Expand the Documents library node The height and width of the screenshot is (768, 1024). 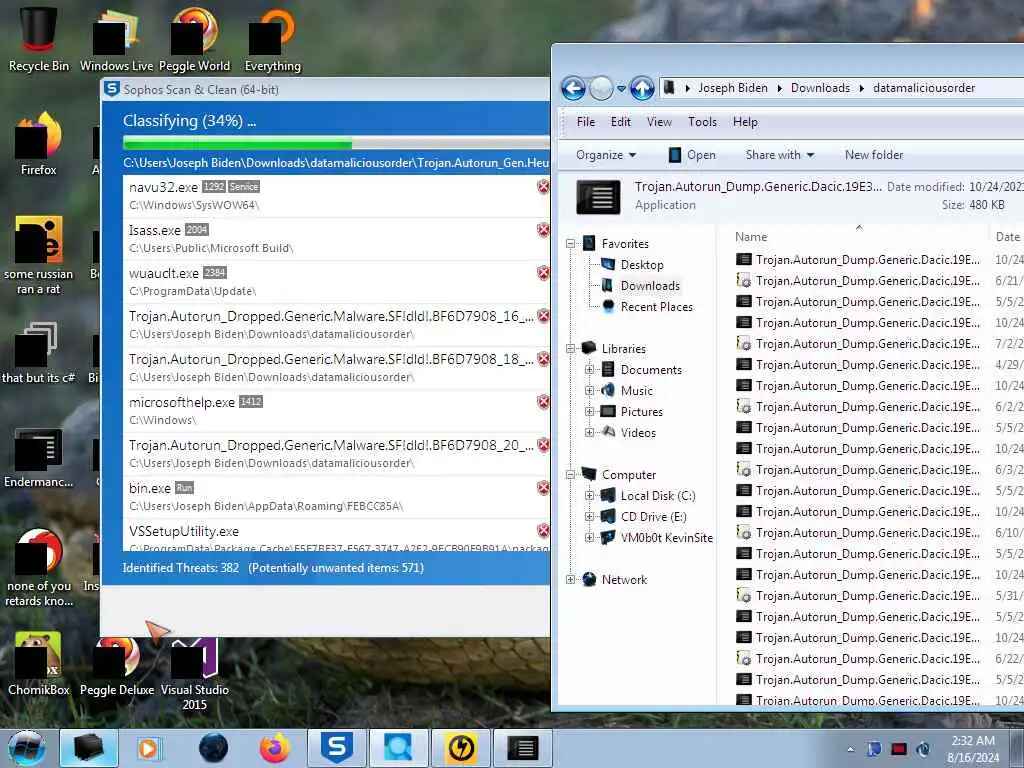click(x=589, y=370)
